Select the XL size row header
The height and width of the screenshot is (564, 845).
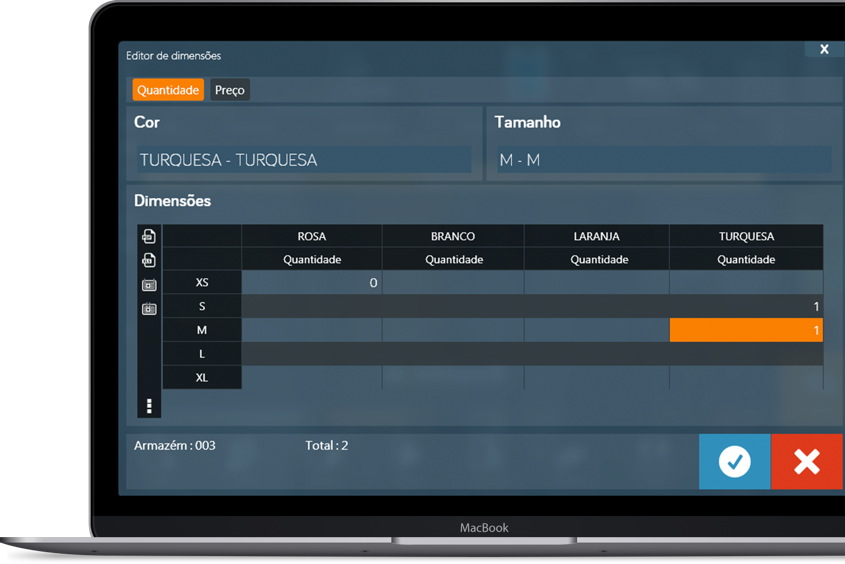click(x=202, y=378)
